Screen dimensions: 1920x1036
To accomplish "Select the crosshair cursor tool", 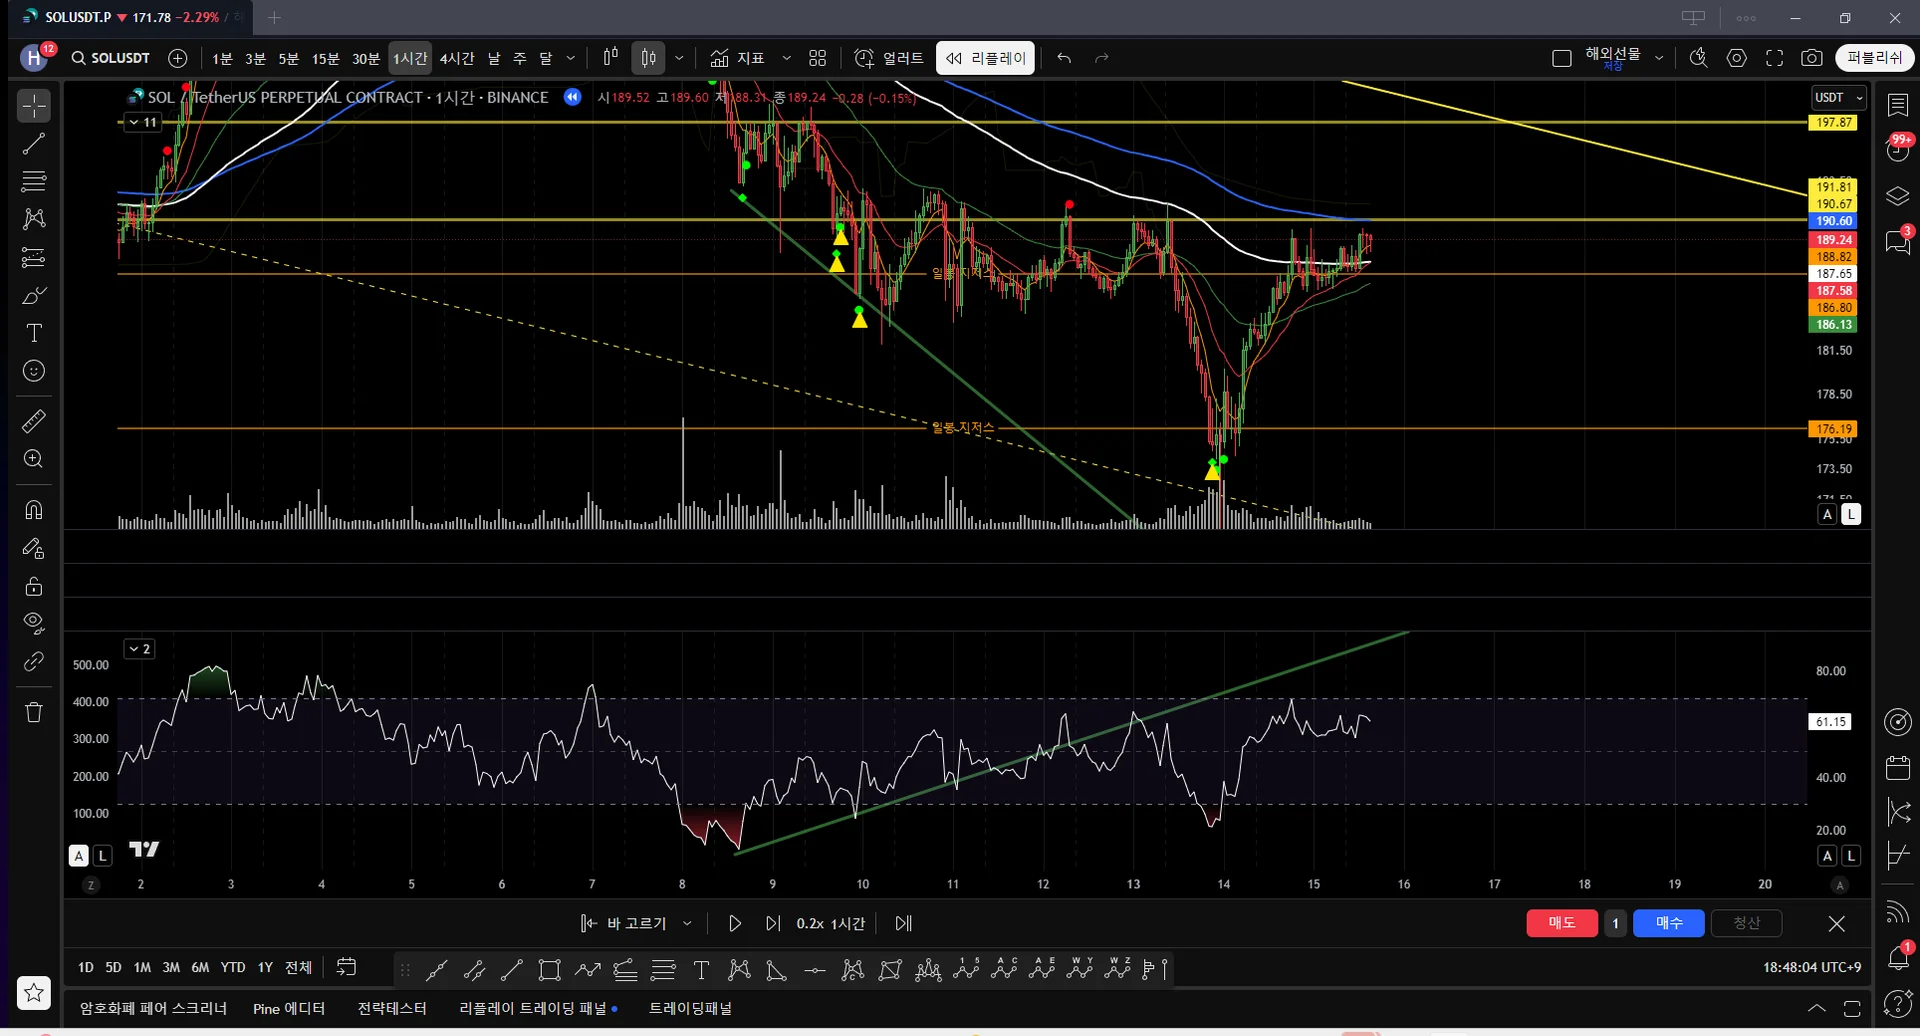I will (34, 106).
